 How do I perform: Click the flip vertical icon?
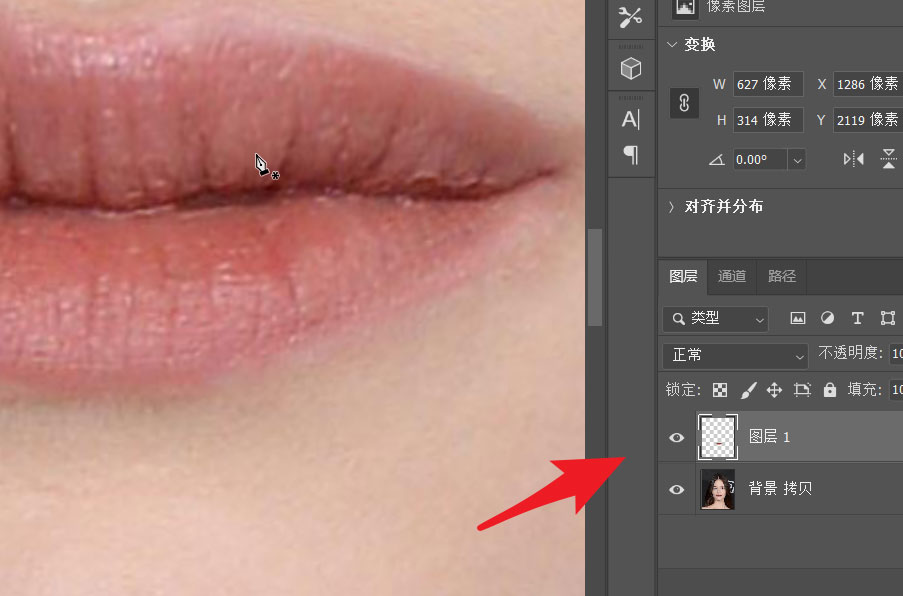889,158
